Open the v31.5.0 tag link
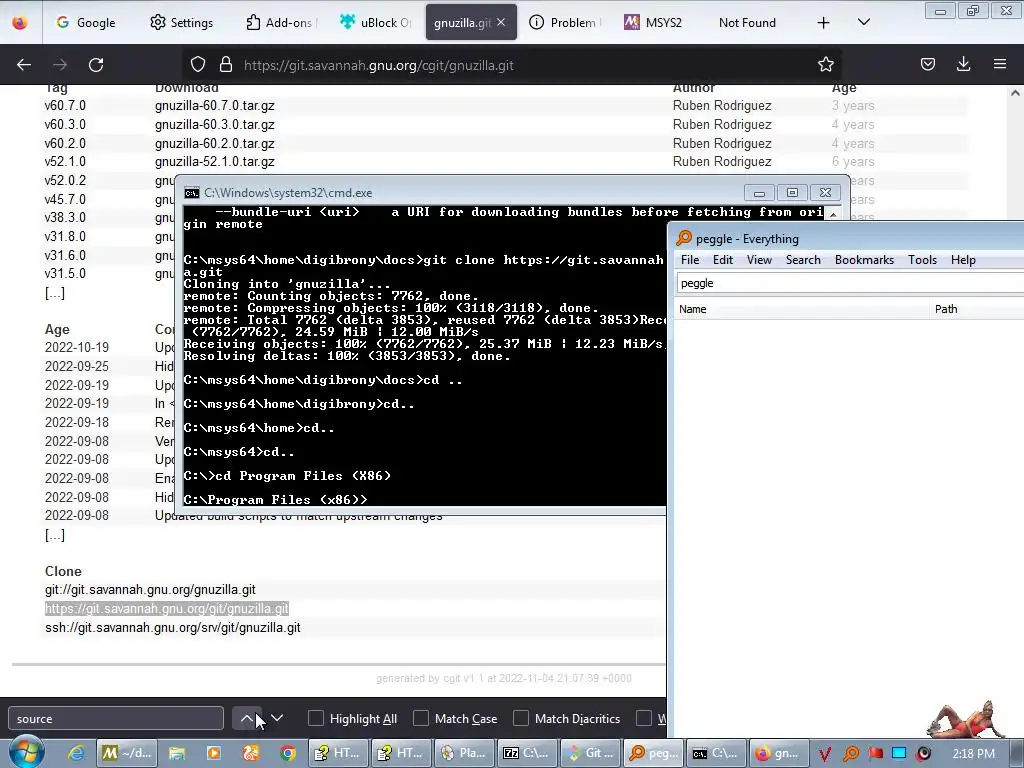 65,273
